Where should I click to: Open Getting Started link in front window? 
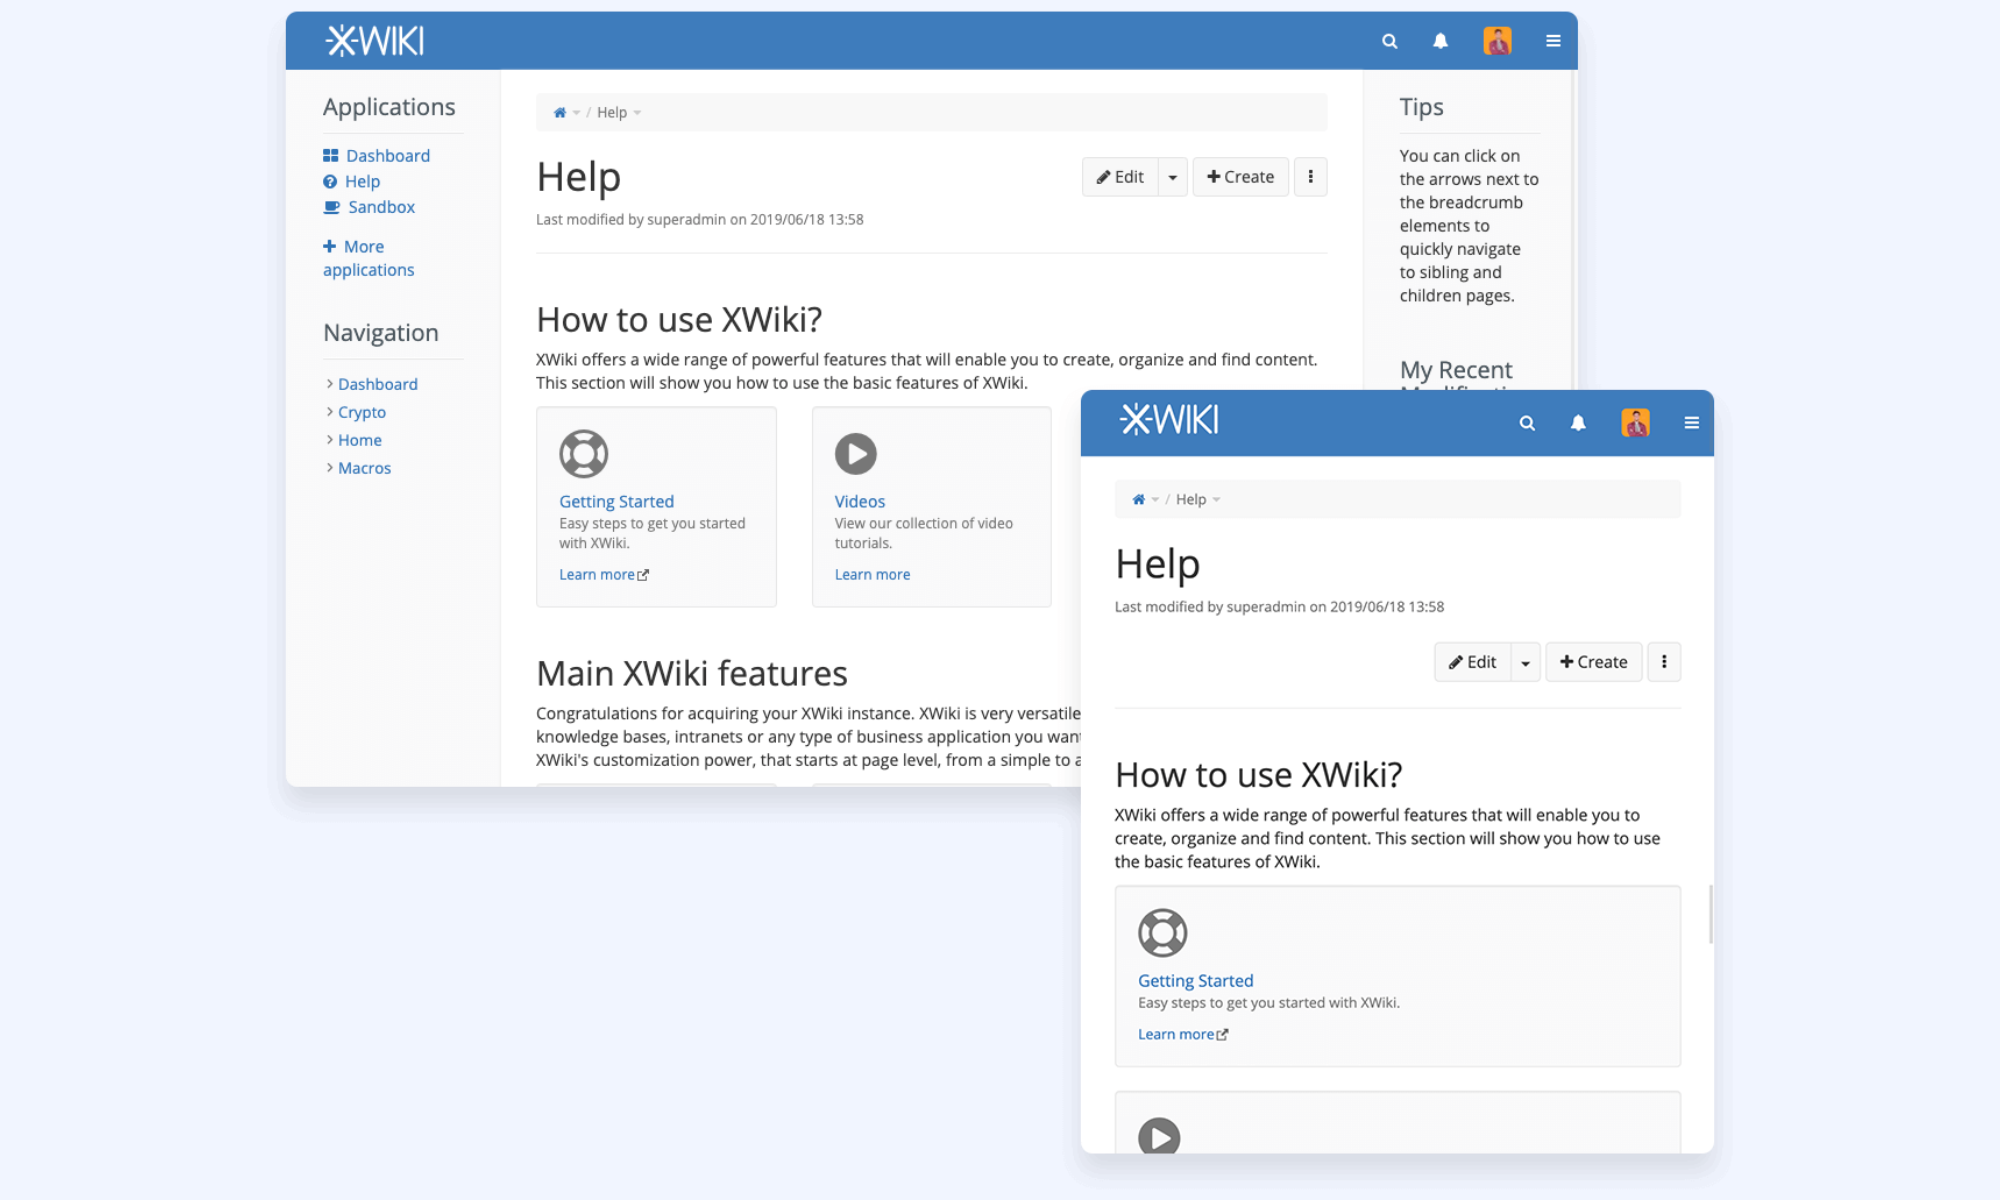pyautogui.click(x=1195, y=981)
